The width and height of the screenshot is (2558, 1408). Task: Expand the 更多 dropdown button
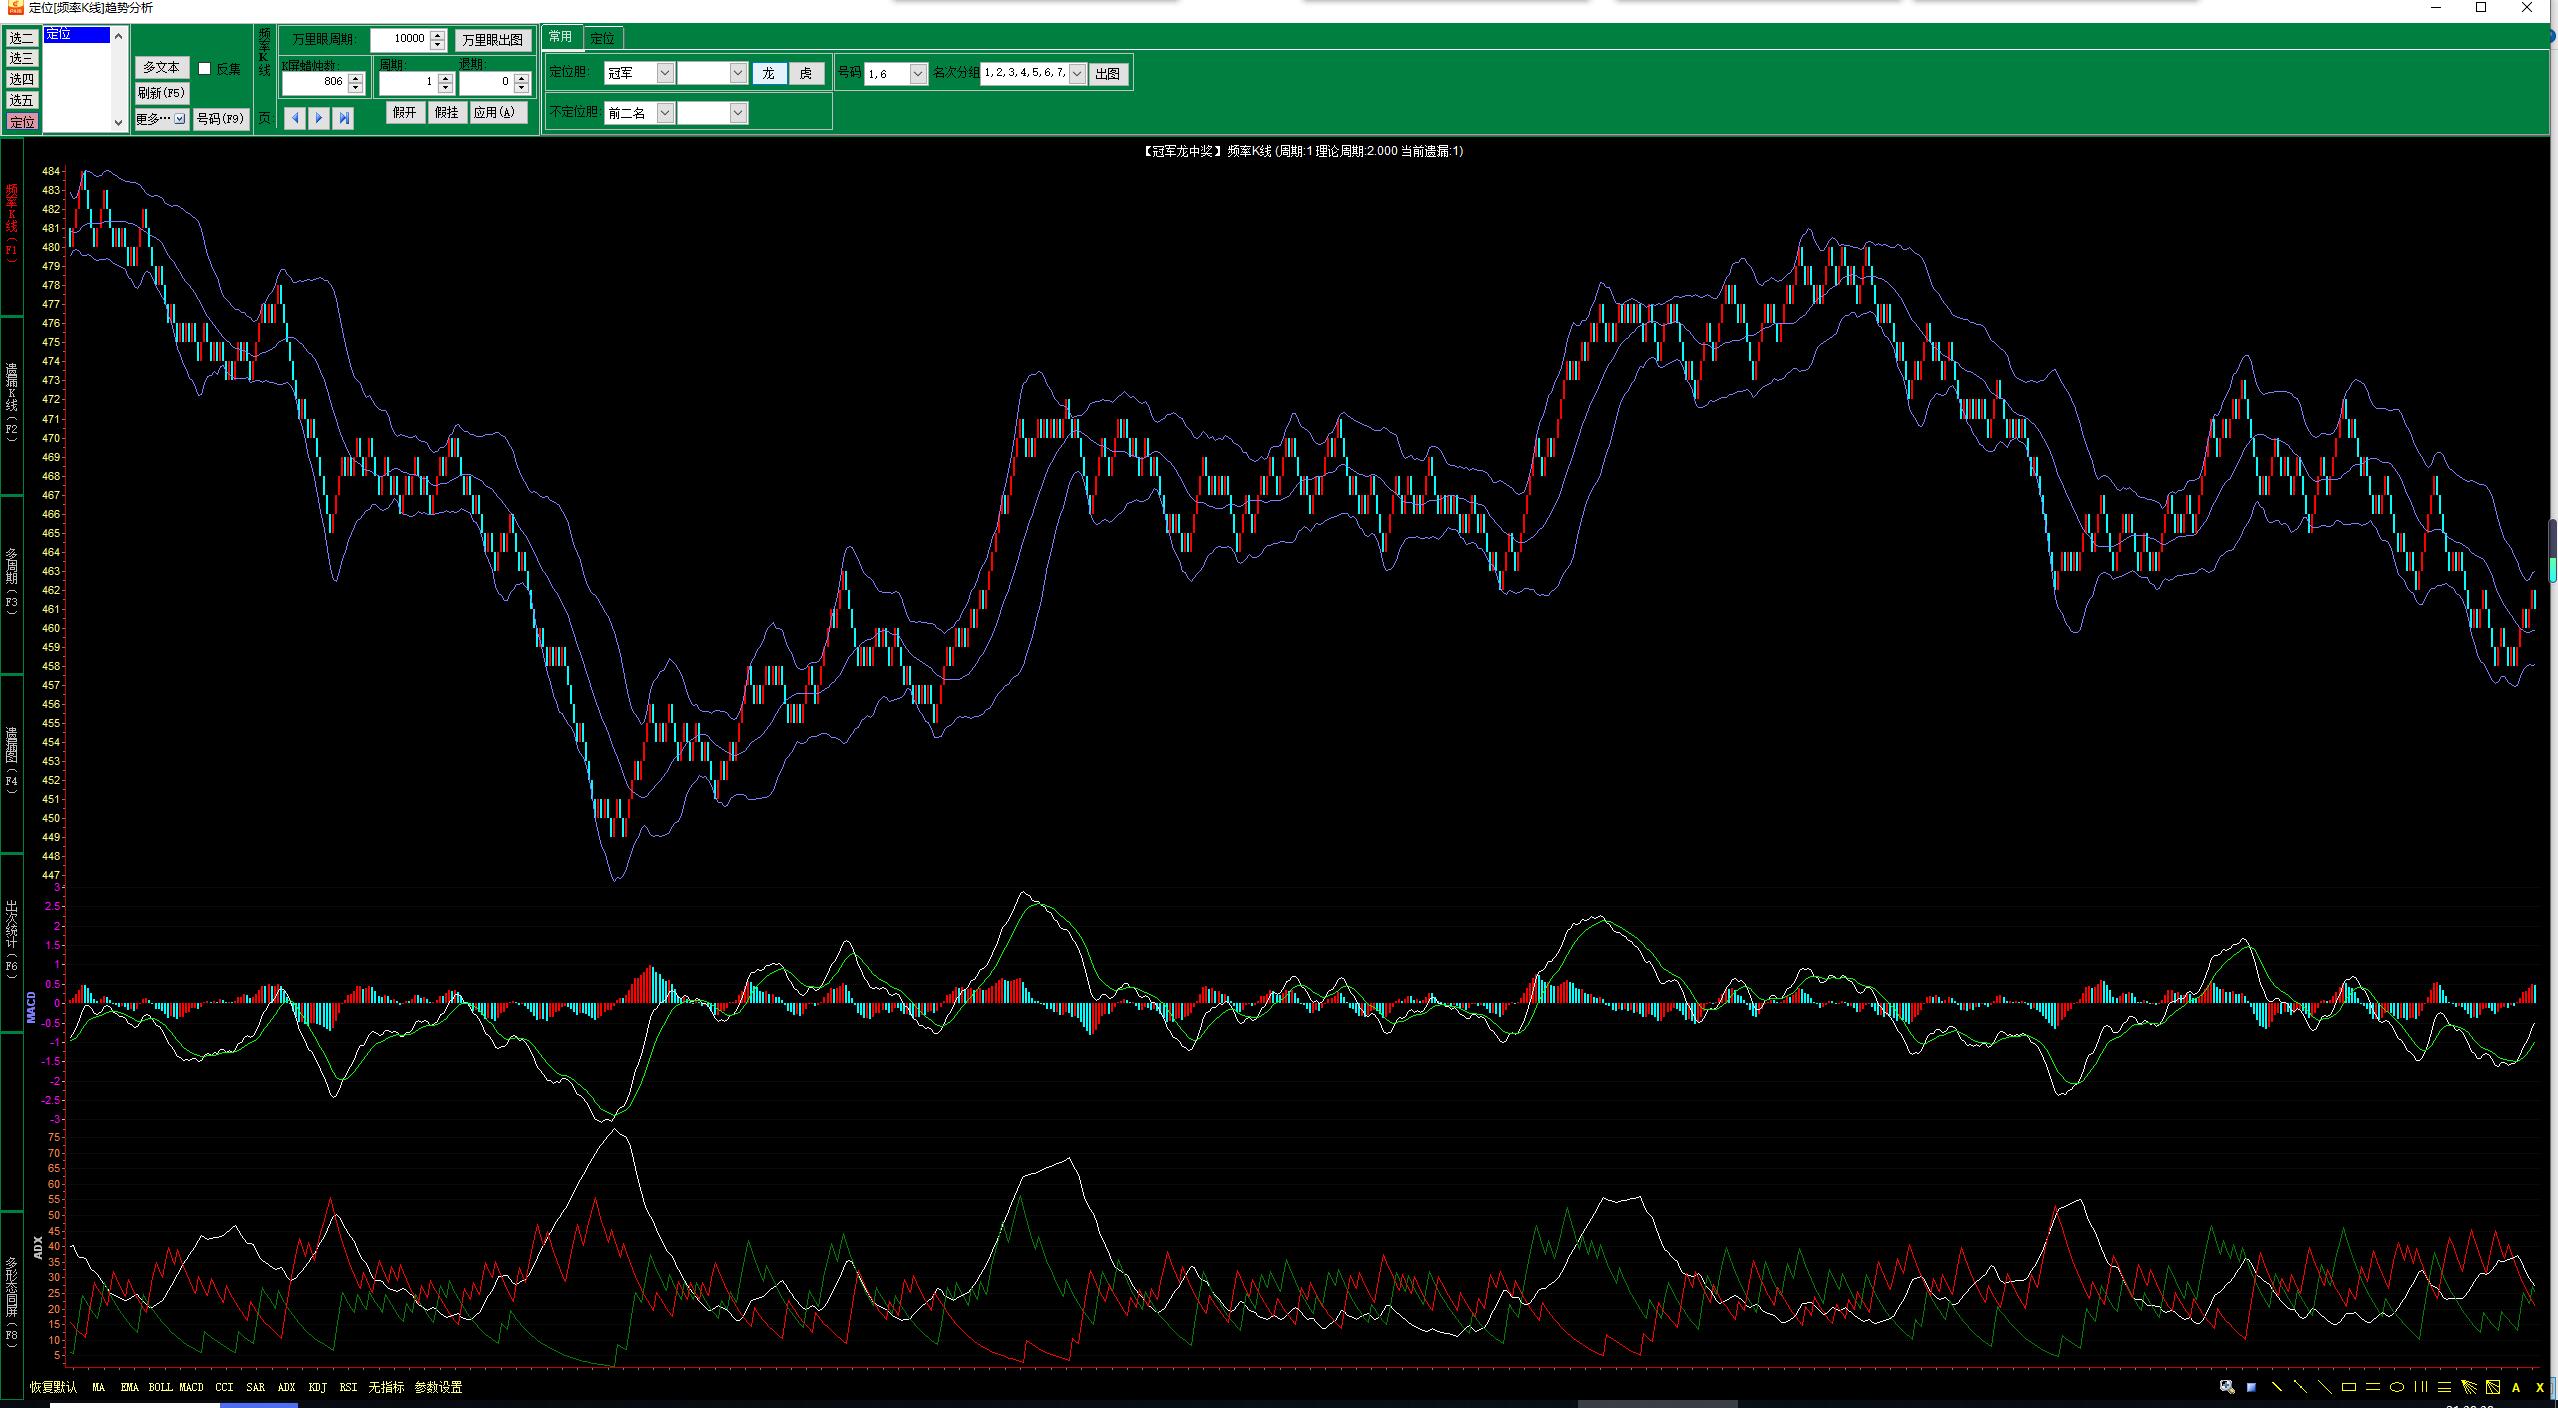180,119
